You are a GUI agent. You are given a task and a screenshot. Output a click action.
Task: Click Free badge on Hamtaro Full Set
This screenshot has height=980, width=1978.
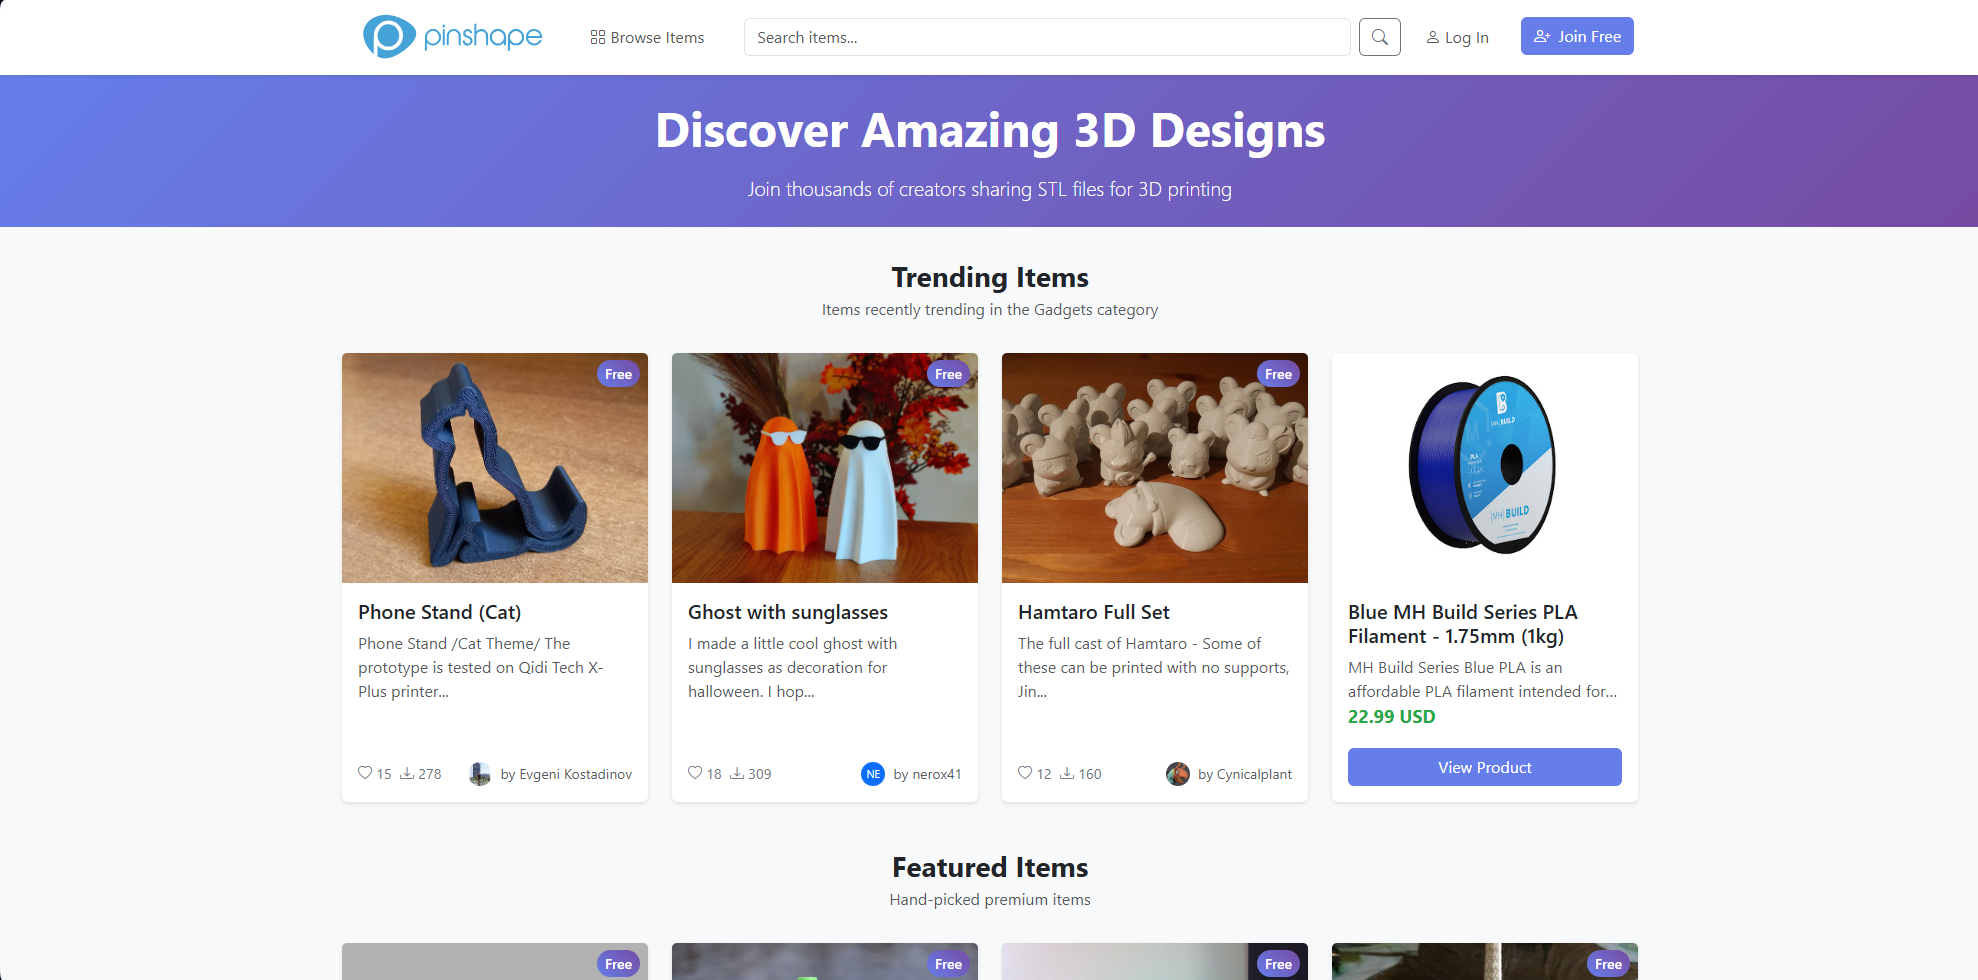(1279, 374)
